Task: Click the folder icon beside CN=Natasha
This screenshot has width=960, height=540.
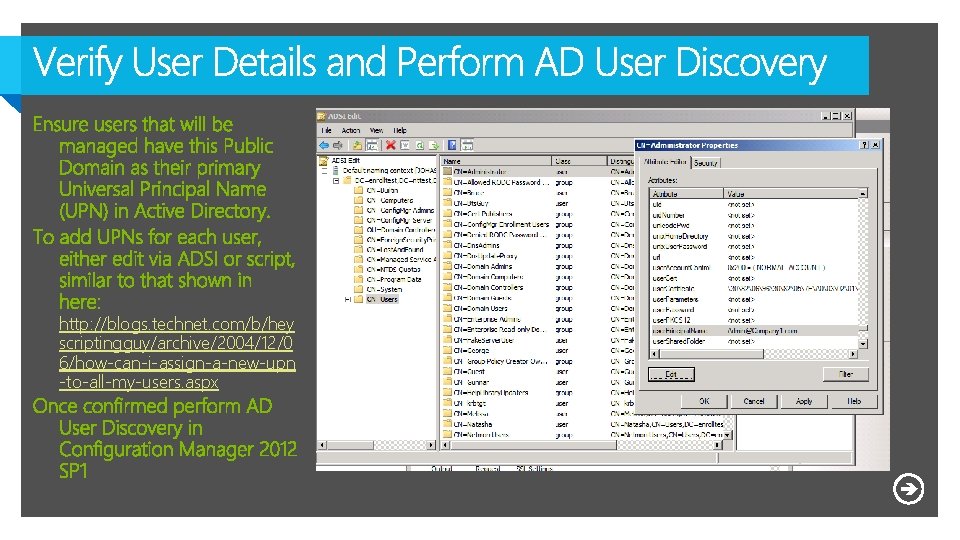Action: pos(448,424)
